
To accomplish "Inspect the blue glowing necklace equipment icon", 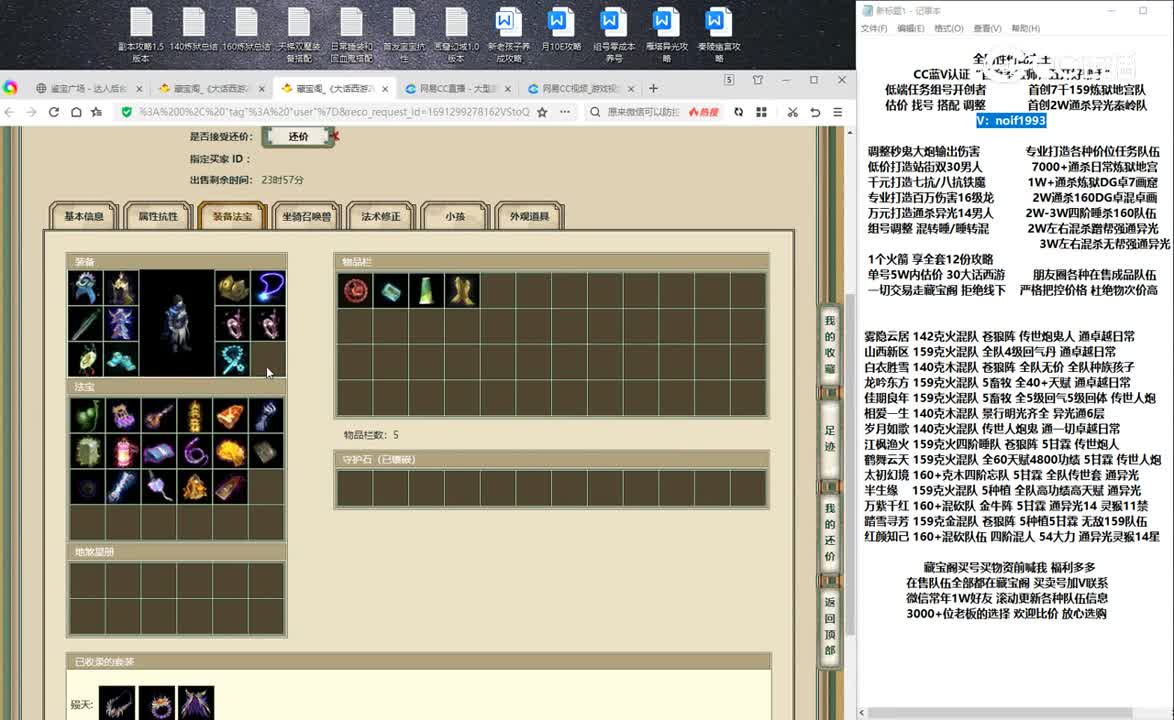I will coord(269,287).
